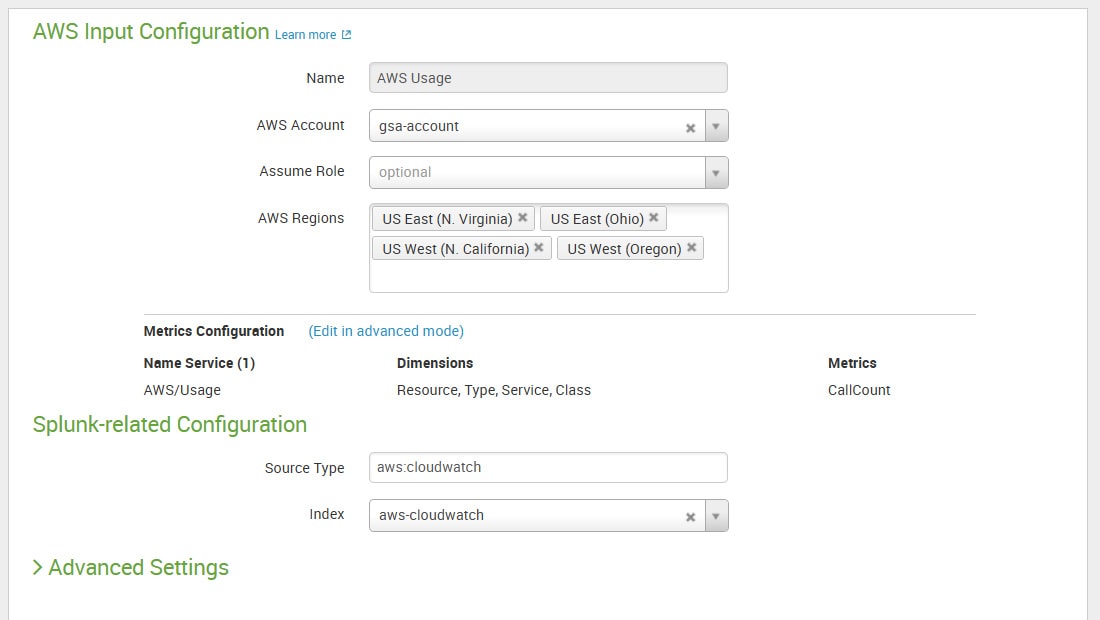The image size is (1100, 620).
Task: Remove the US East (Ohio) region tag
Action: coord(654,218)
